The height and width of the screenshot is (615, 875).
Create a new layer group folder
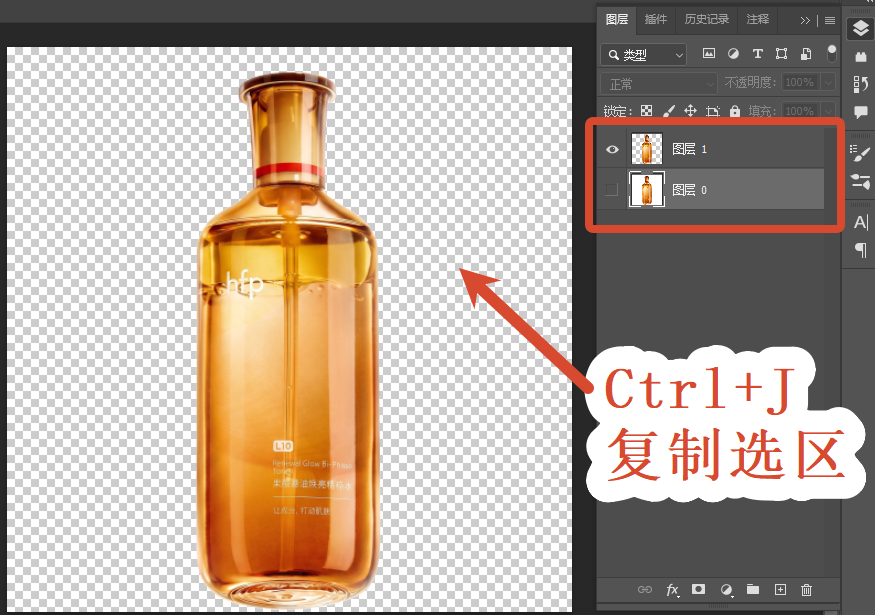tap(753, 589)
